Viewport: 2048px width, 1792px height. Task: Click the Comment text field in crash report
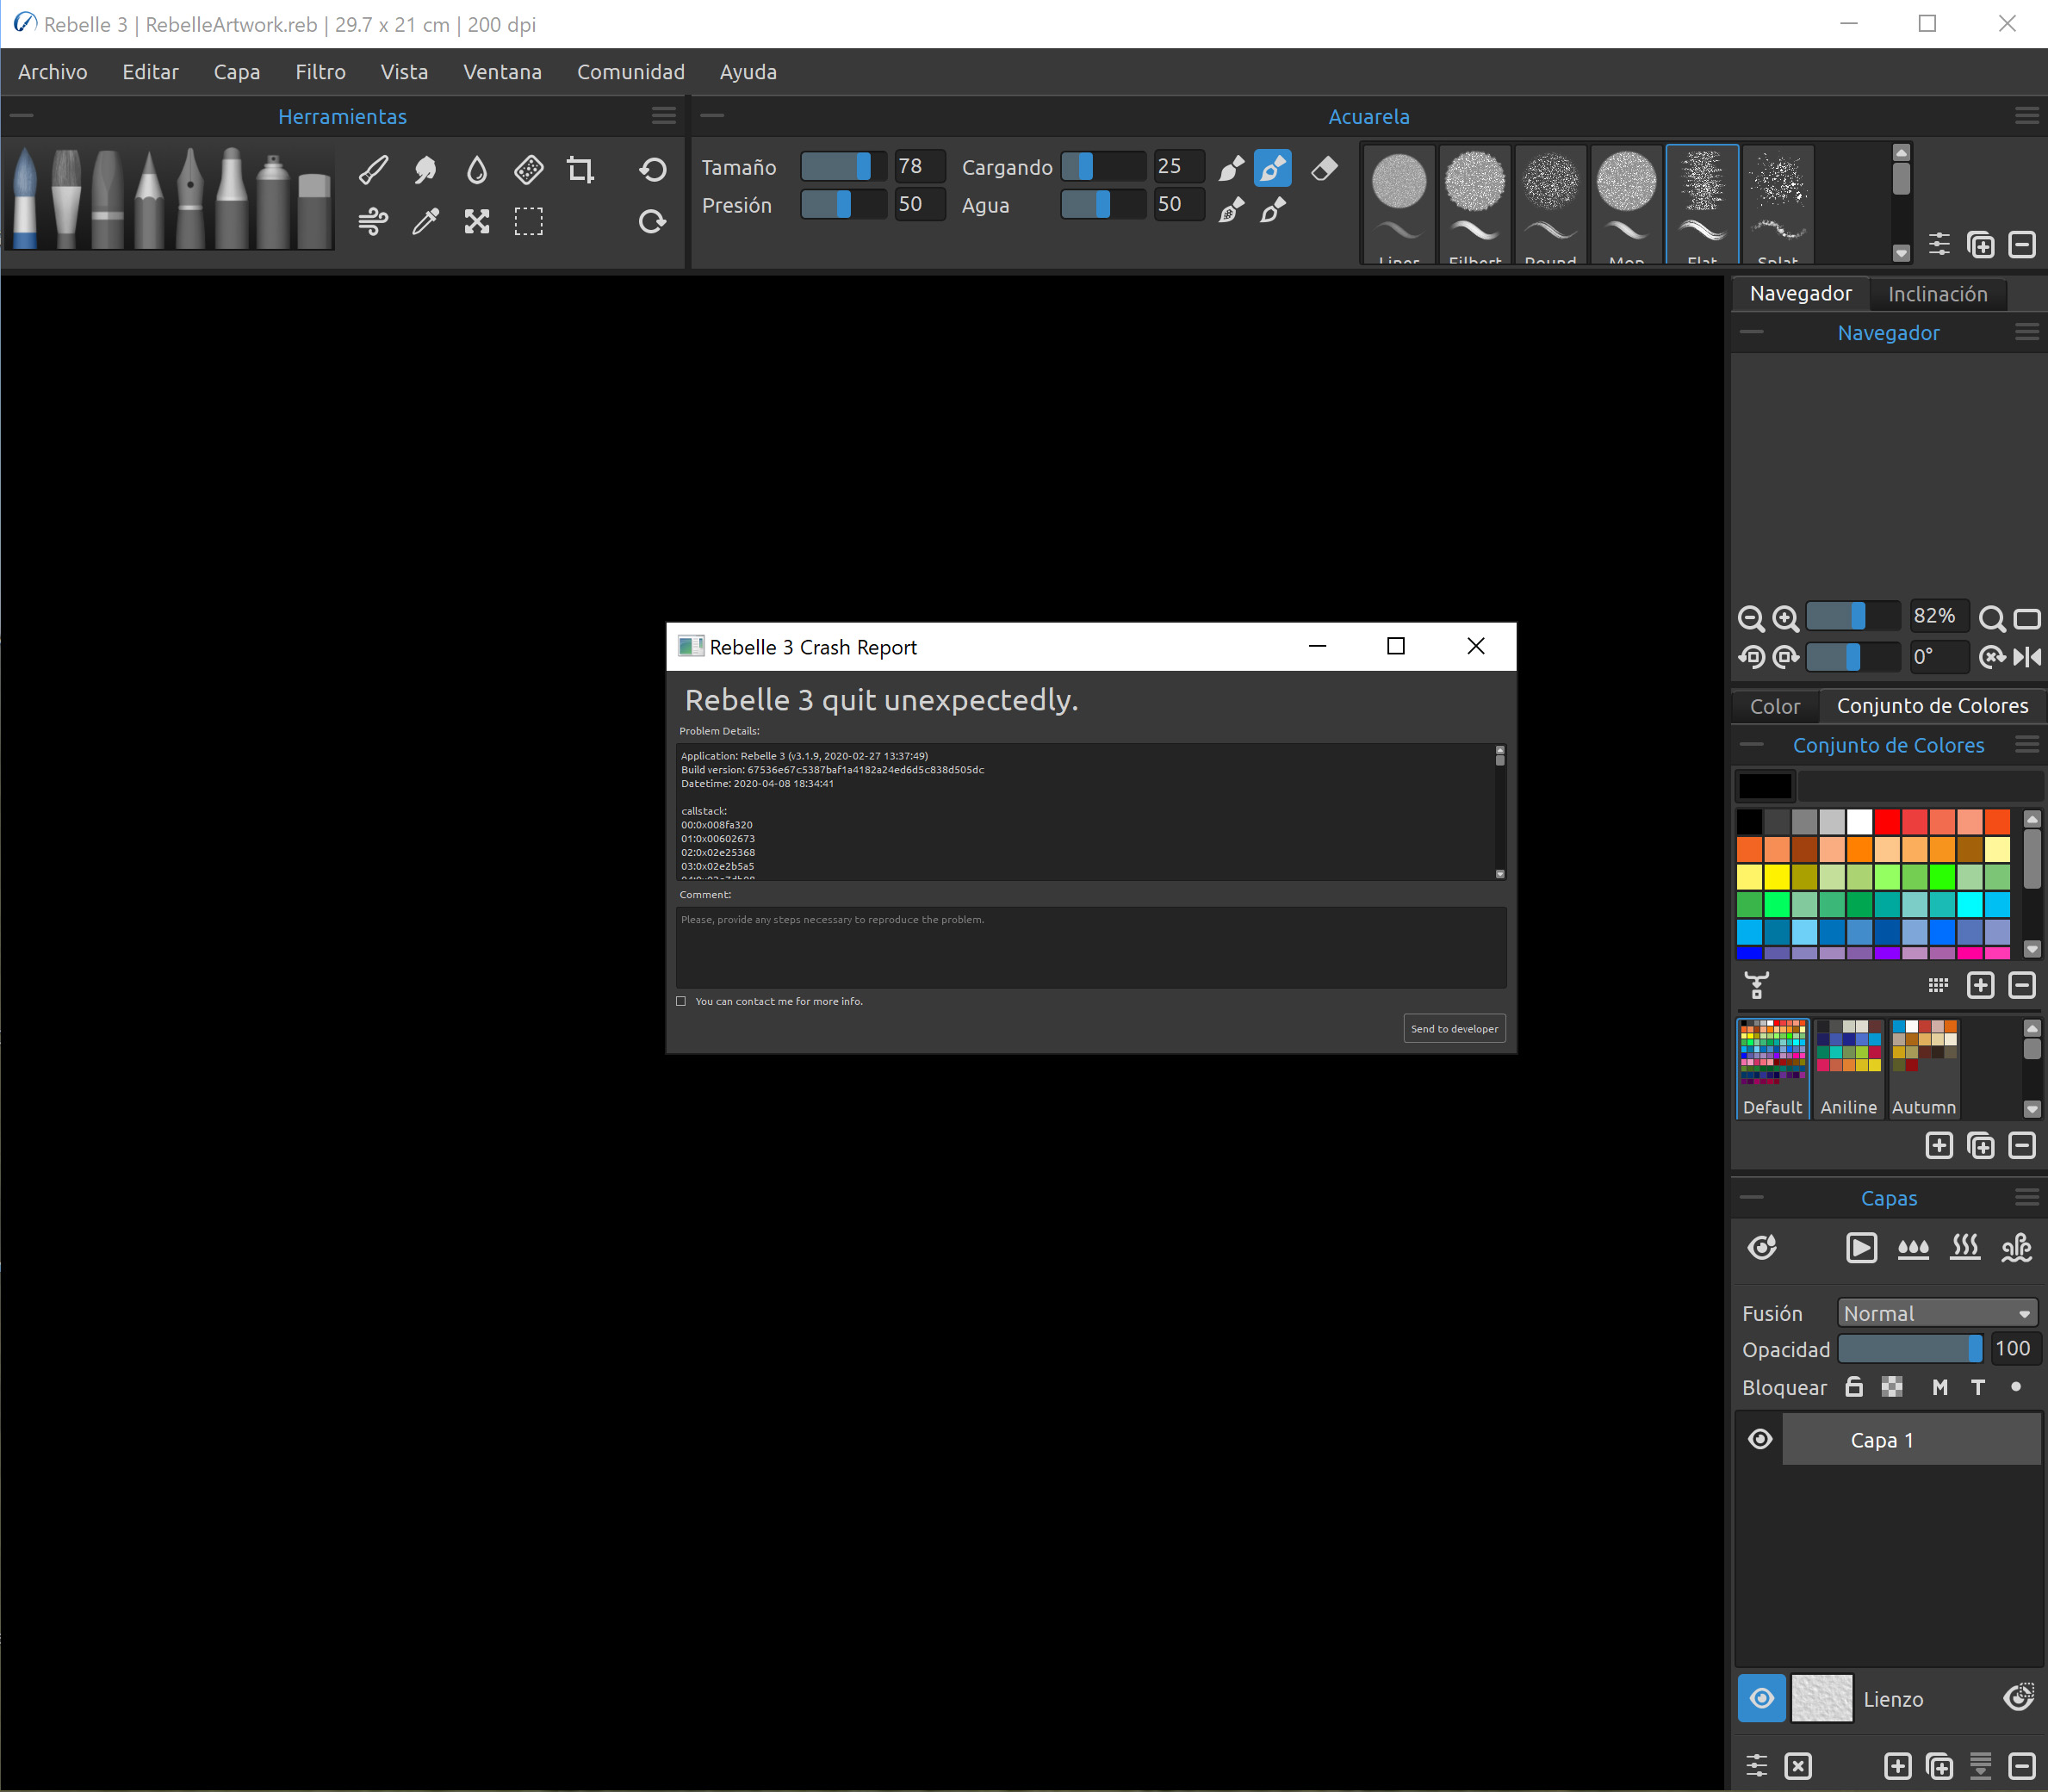pos(1091,947)
